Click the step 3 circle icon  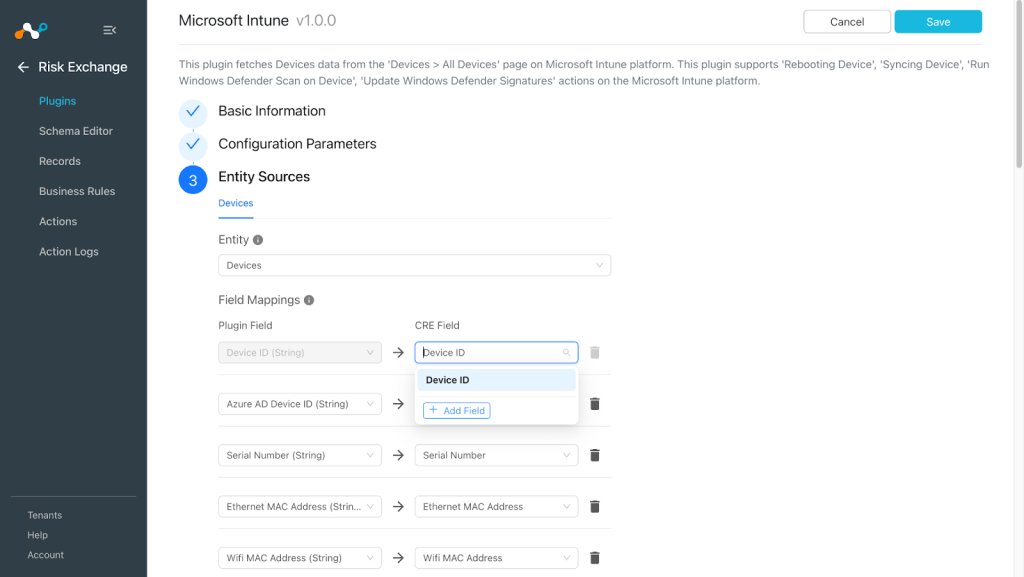[x=193, y=180]
